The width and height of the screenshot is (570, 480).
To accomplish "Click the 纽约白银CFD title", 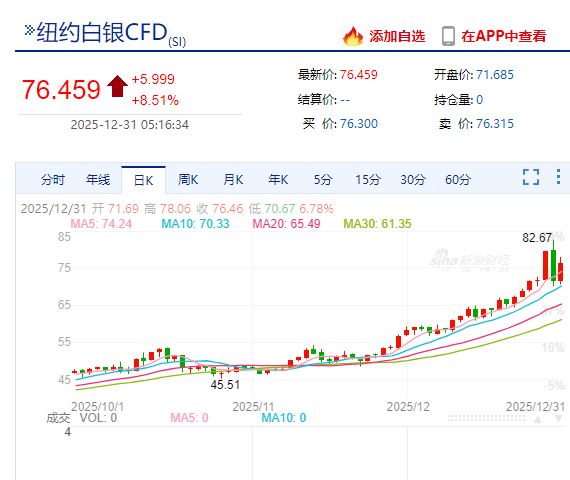I will click(x=102, y=32).
